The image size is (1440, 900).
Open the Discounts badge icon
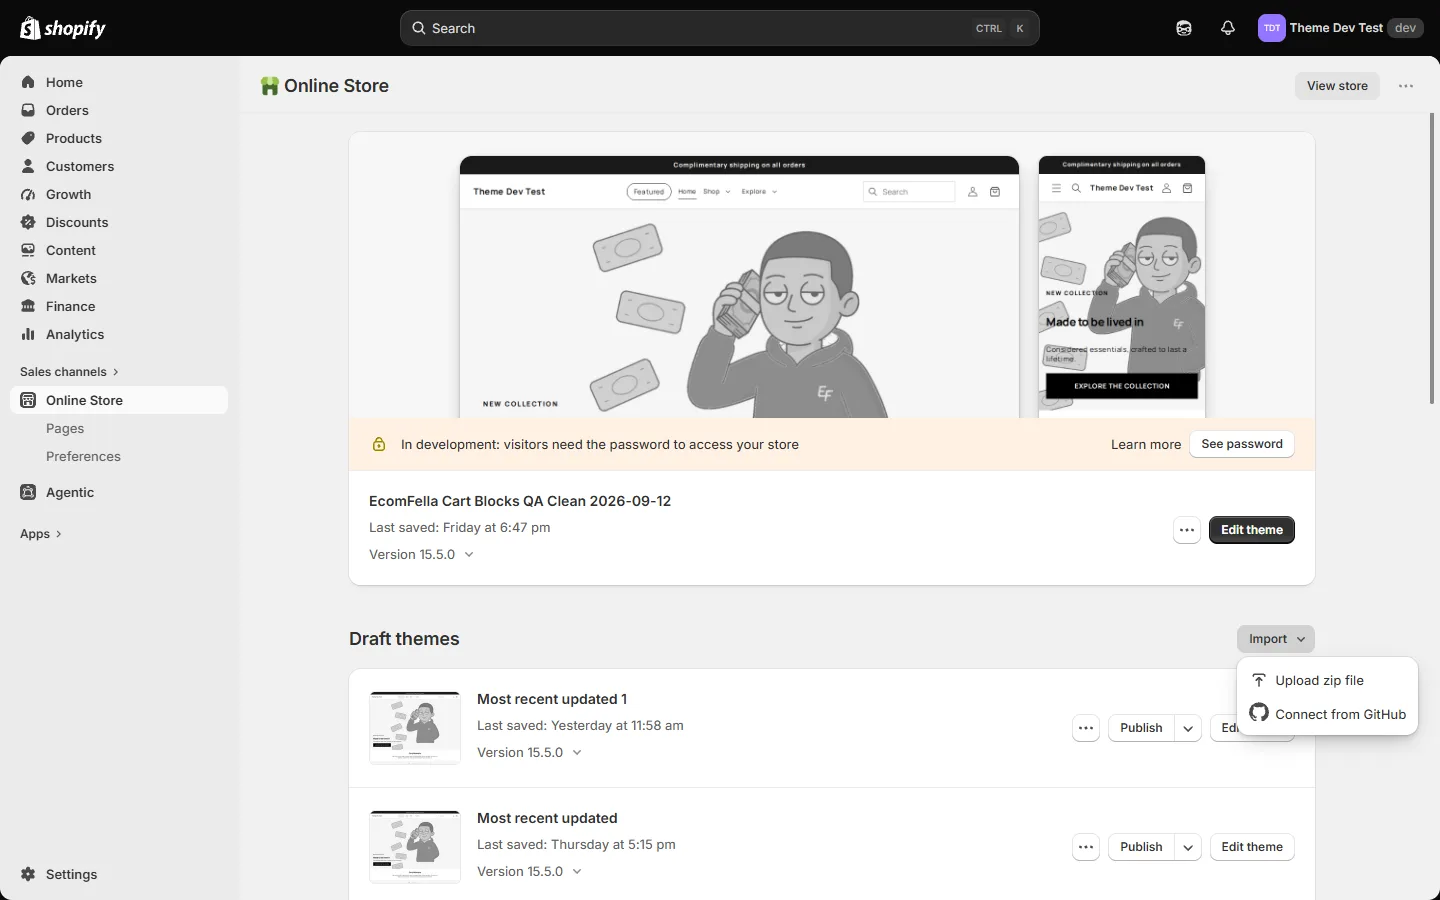(x=28, y=222)
